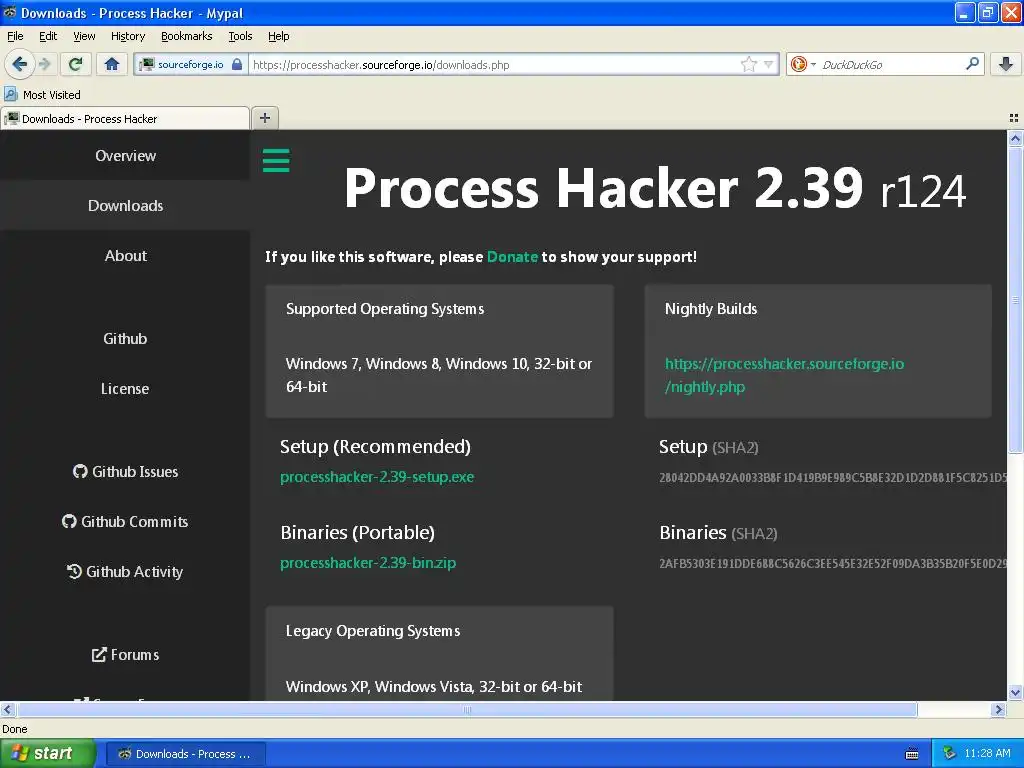Viewport: 1024px width, 768px height.
Task: Open the License sidebar page
Action: pyautogui.click(x=125, y=389)
